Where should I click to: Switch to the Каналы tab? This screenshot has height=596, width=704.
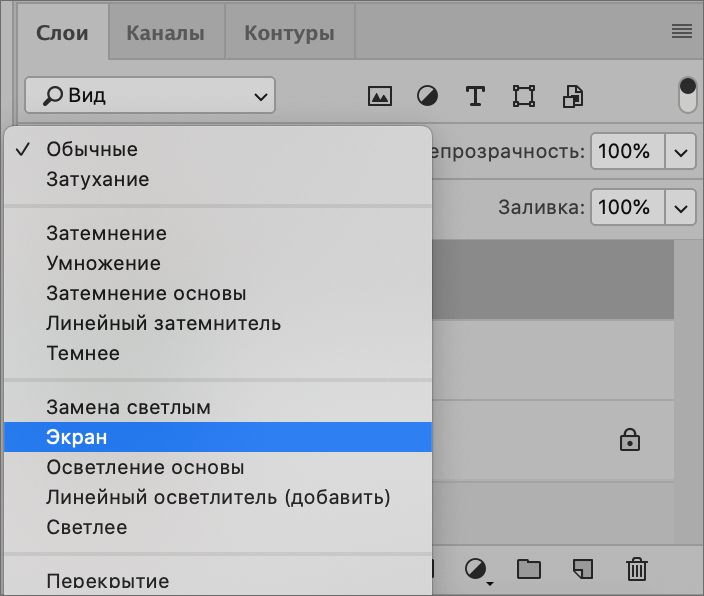point(166,32)
